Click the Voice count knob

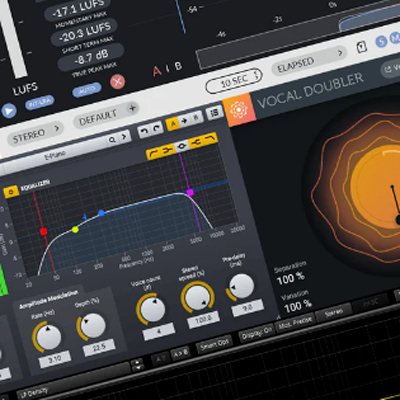tap(153, 310)
